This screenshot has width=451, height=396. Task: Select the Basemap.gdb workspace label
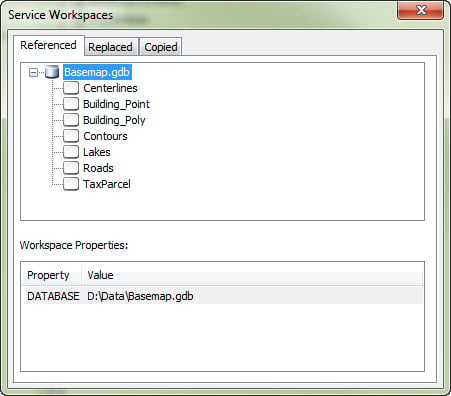[x=97, y=72]
